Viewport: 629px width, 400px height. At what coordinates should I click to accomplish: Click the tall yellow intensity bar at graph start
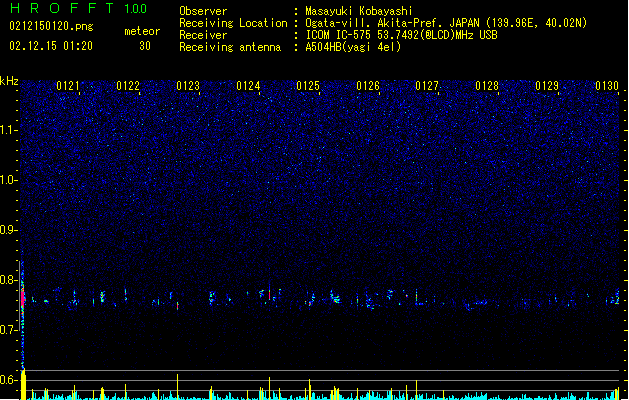[23, 385]
